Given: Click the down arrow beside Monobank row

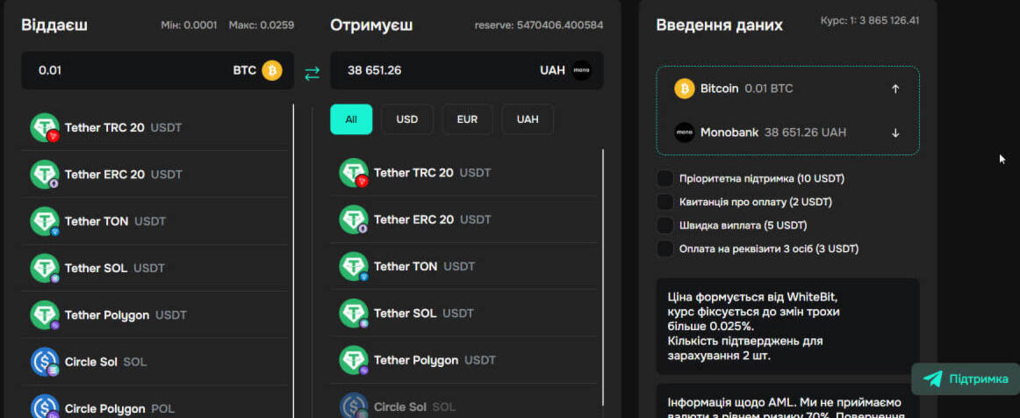Looking at the screenshot, I should [895, 132].
